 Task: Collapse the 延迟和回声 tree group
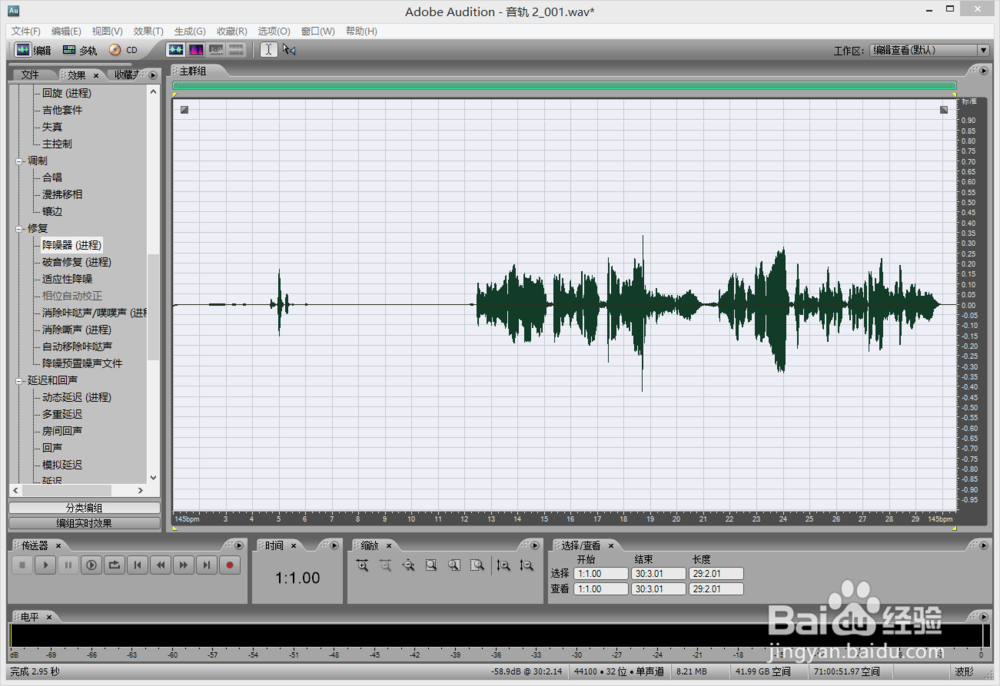click(x=18, y=381)
